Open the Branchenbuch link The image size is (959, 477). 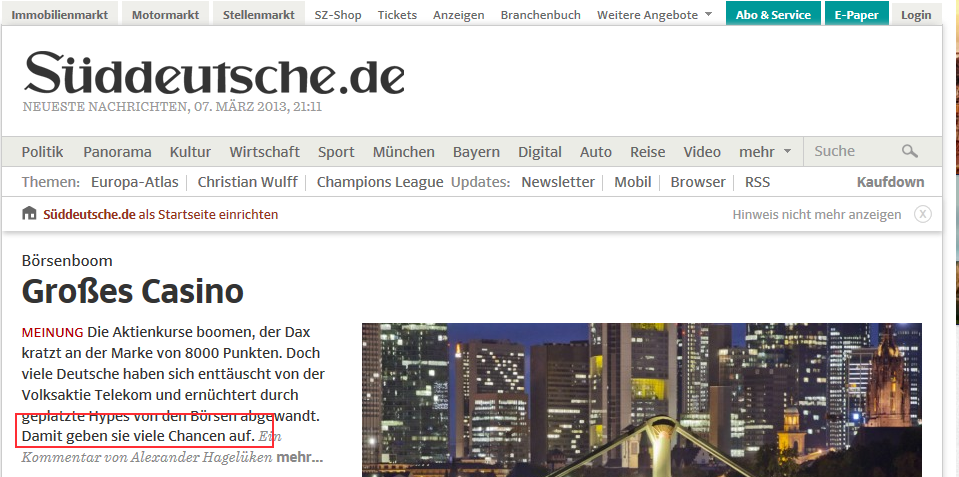[541, 15]
